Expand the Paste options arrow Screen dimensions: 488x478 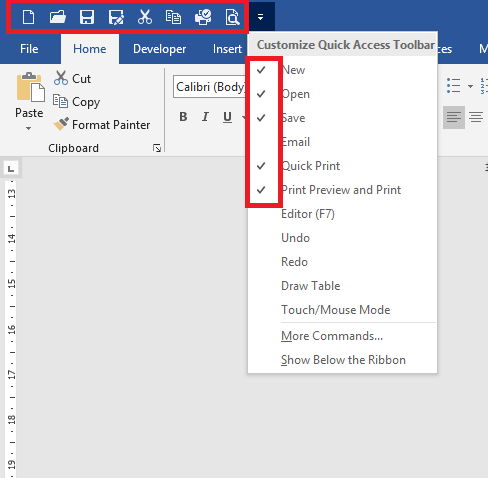coord(29,128)
